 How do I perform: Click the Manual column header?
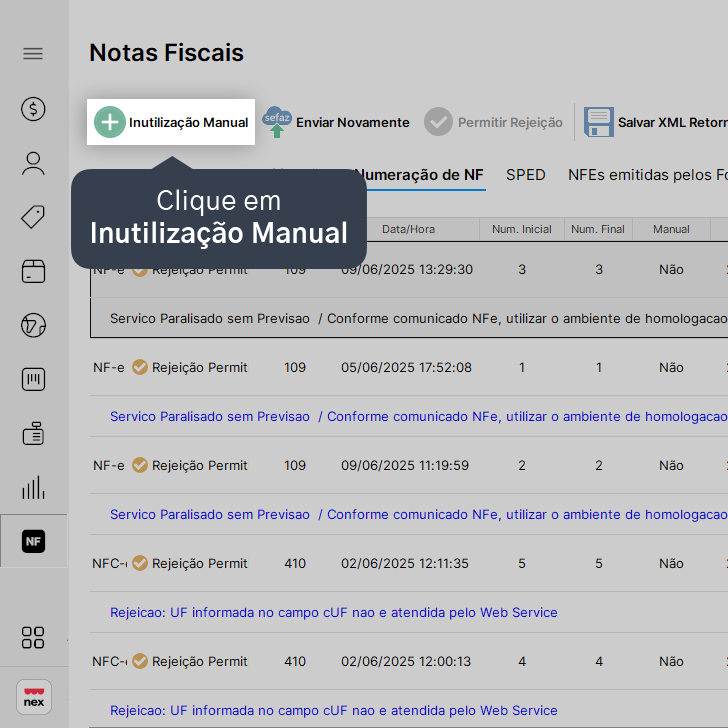coord(671,229)
